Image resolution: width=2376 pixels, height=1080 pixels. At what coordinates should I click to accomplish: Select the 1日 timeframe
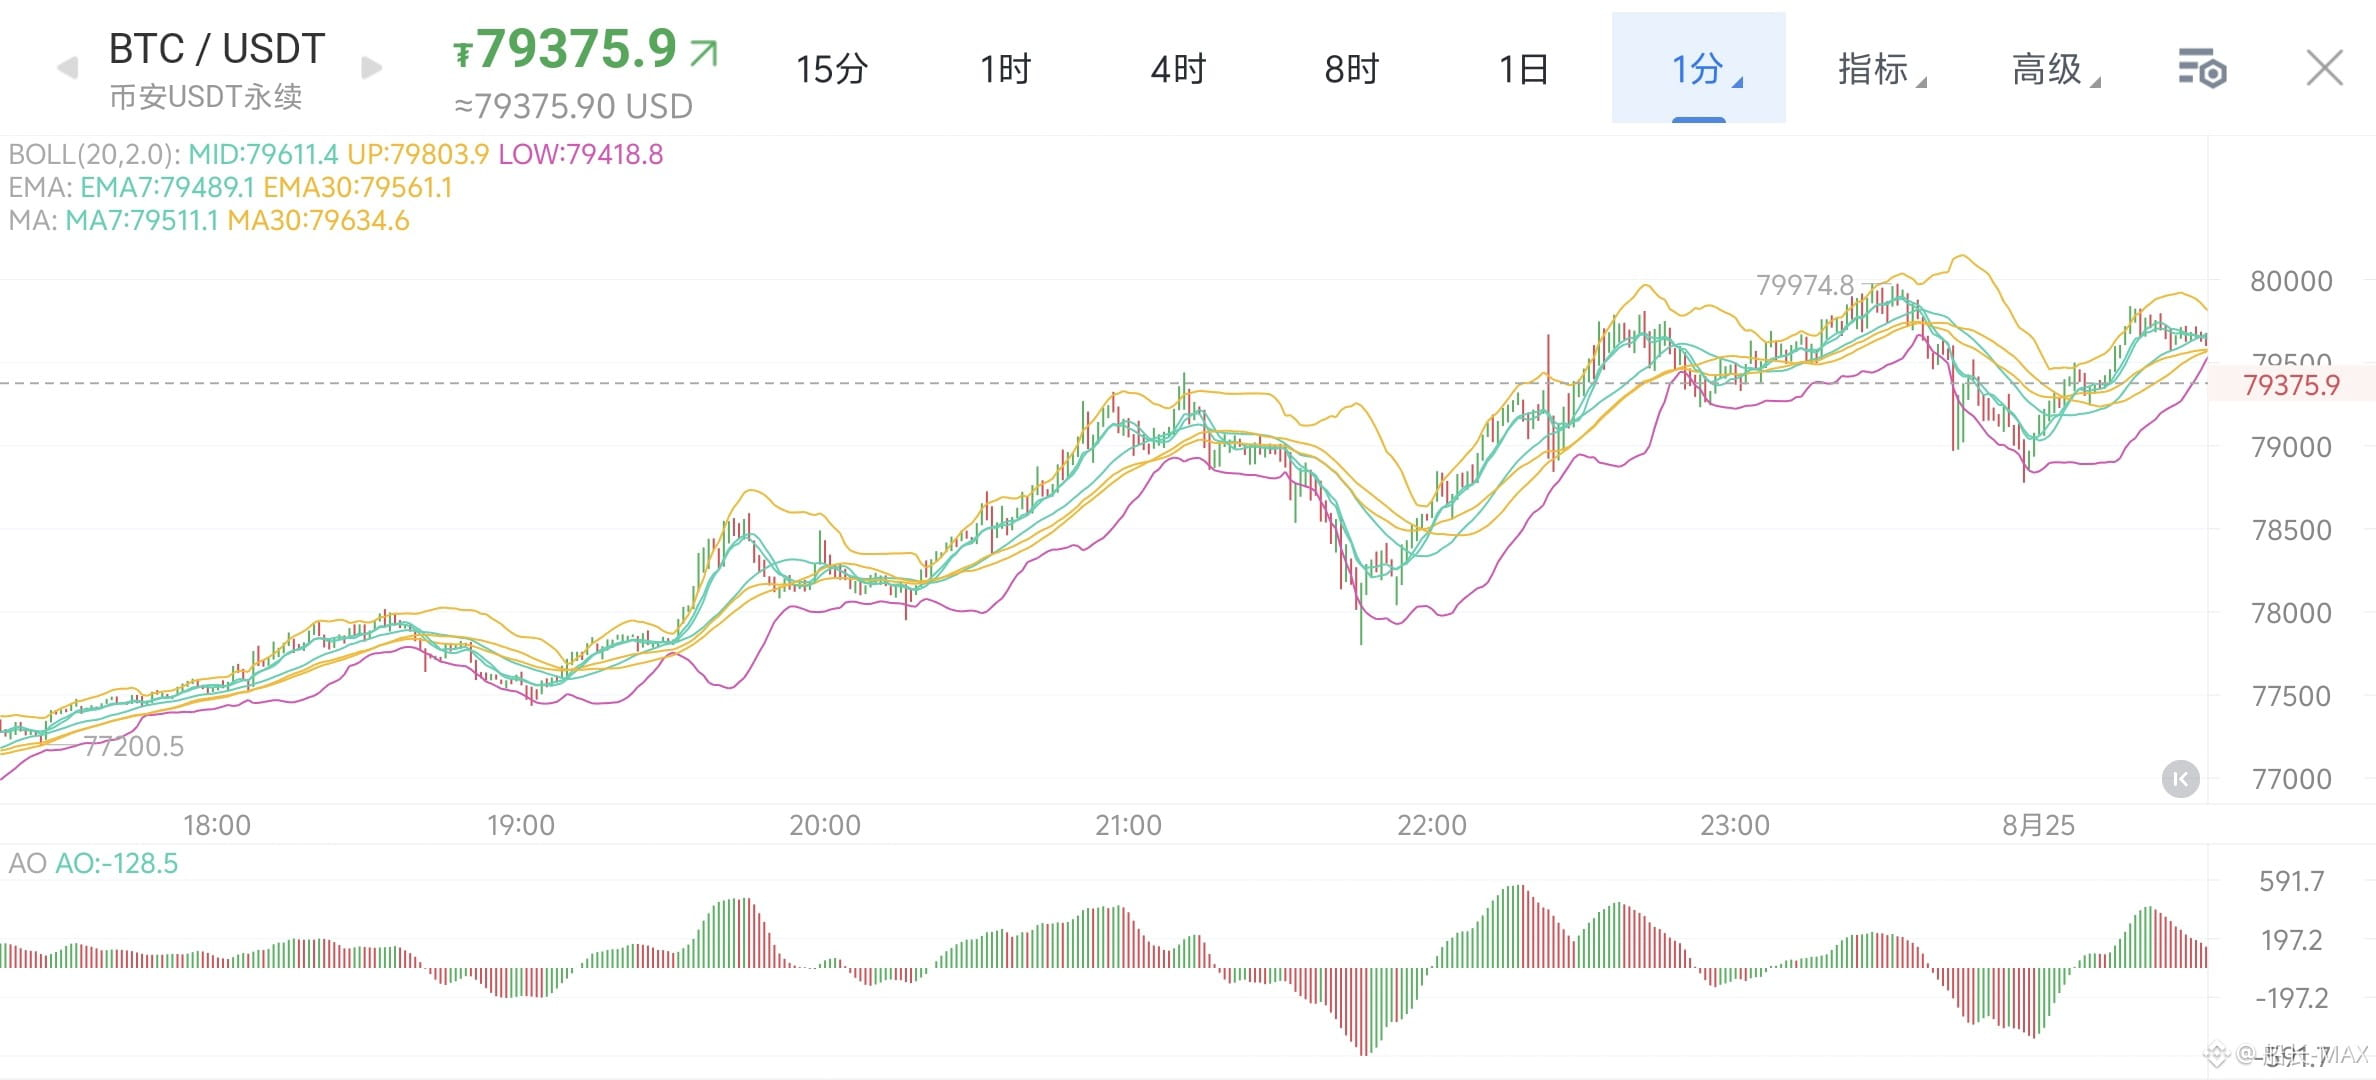(x=1524, y=69)
